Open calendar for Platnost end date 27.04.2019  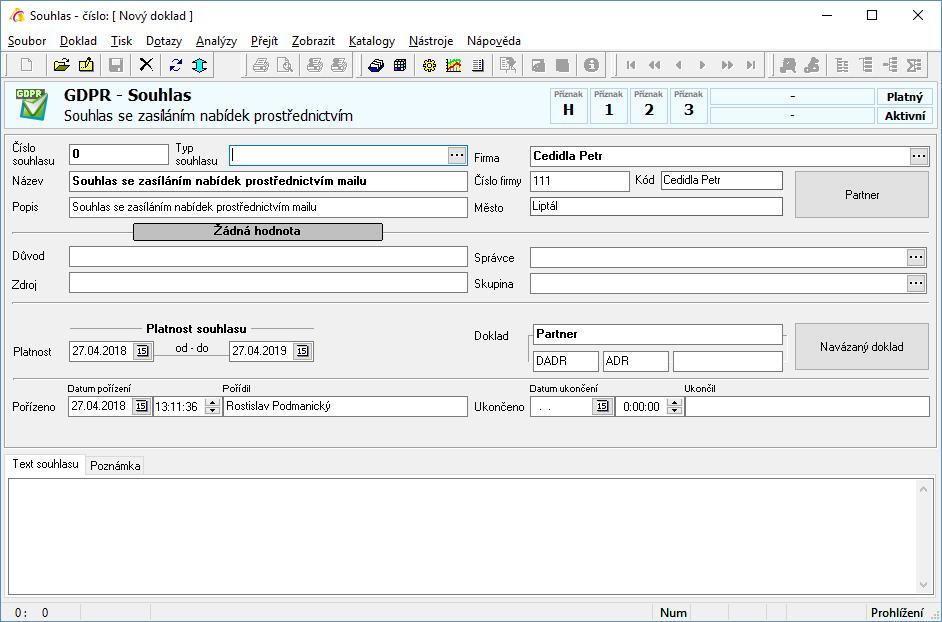302,351
